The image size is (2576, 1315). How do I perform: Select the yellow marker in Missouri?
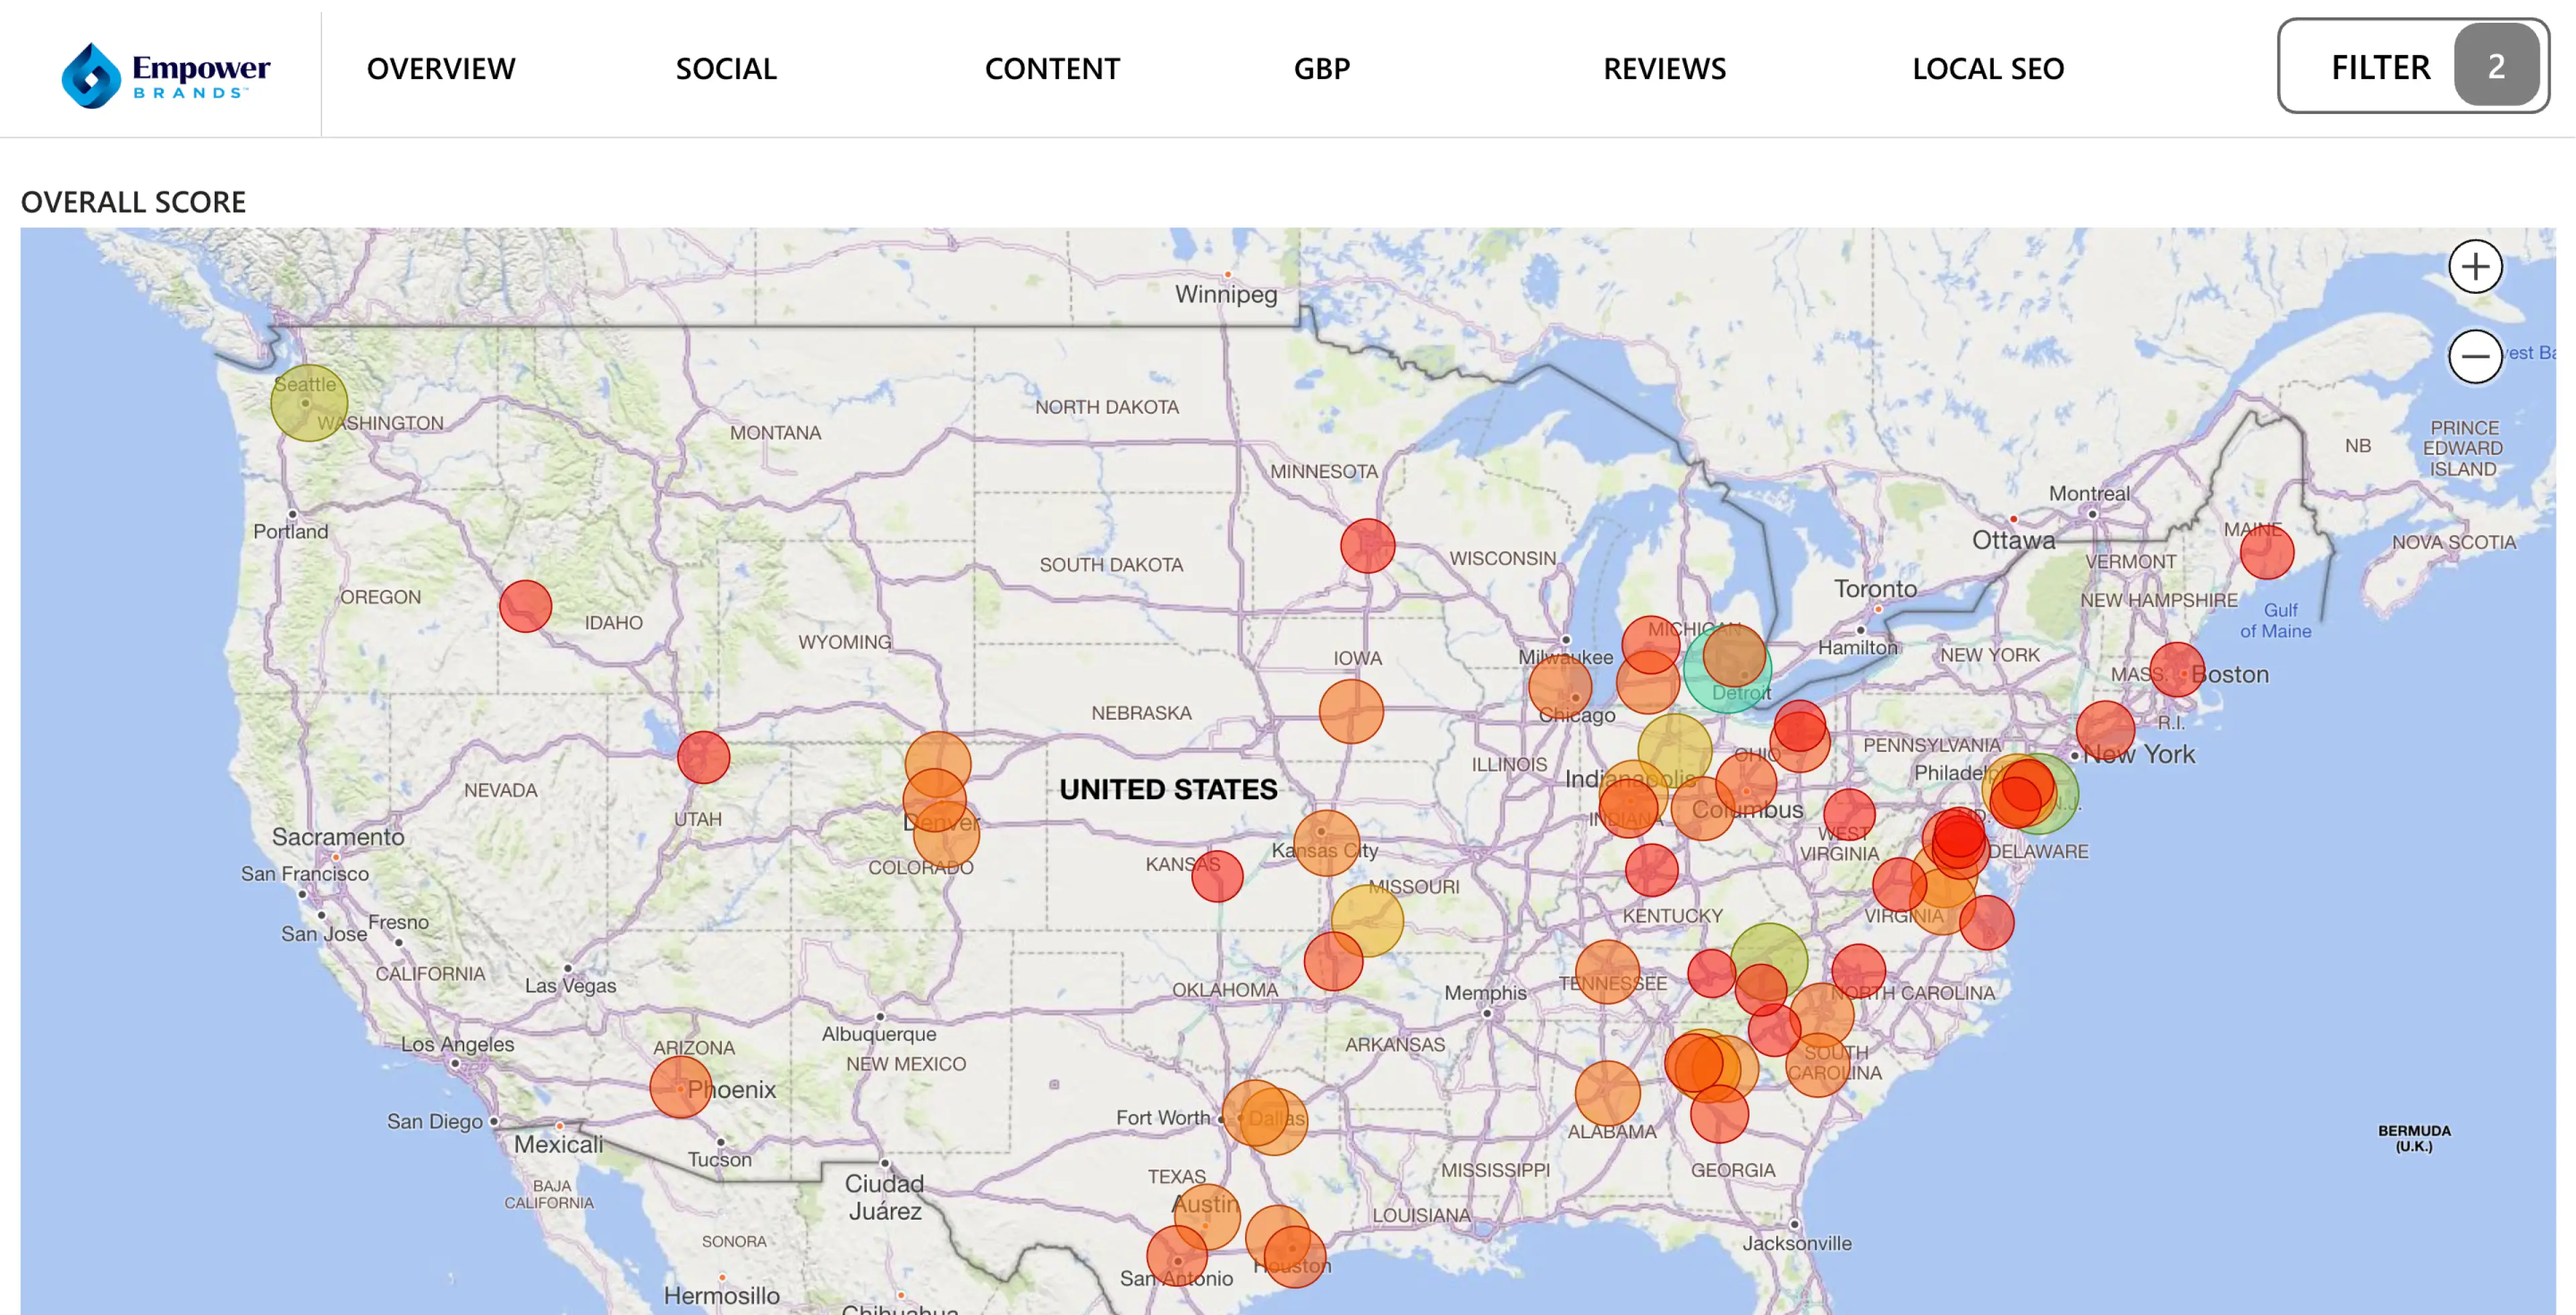click(1367, 920)
